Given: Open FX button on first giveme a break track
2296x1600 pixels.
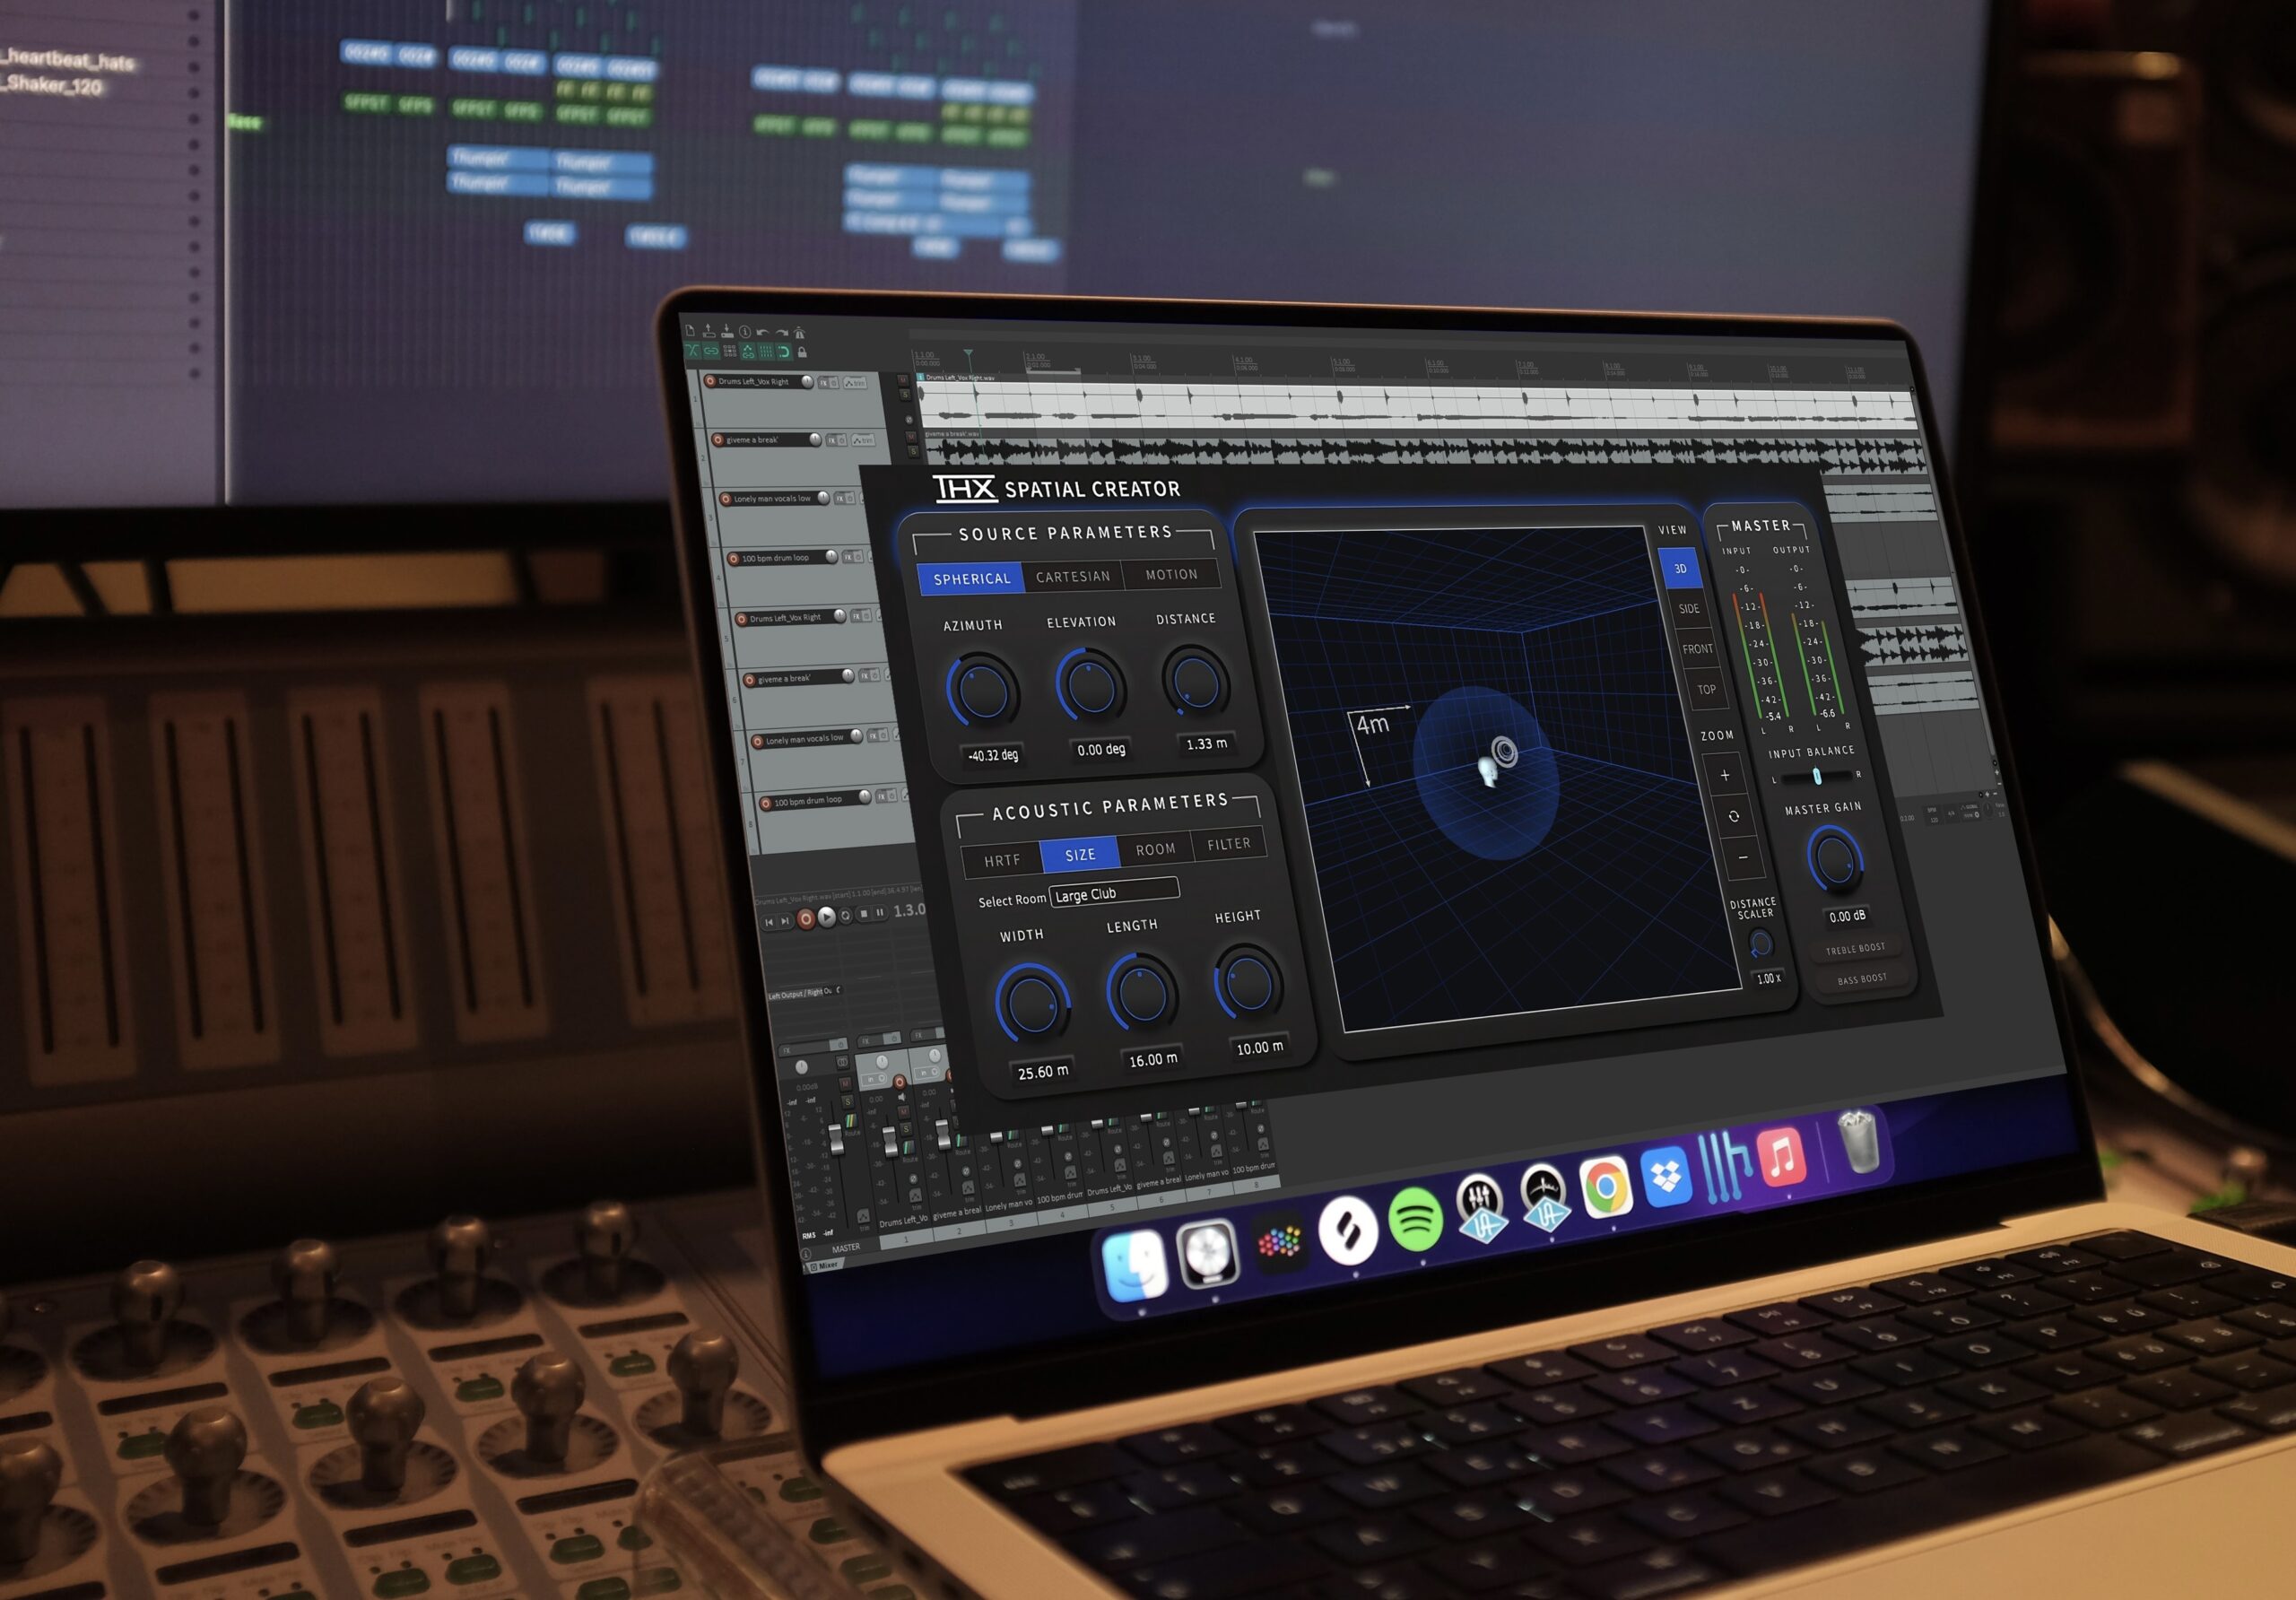Looking at the screenshot, I should [834, 440].
